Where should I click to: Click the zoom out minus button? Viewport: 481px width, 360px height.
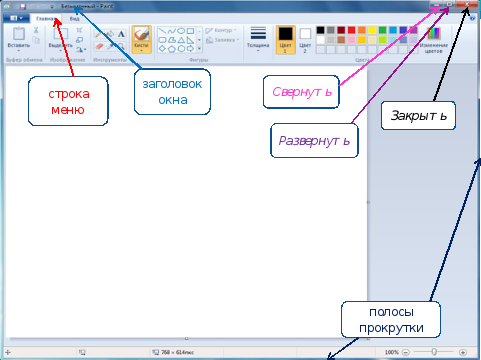(x=405, y=352)
